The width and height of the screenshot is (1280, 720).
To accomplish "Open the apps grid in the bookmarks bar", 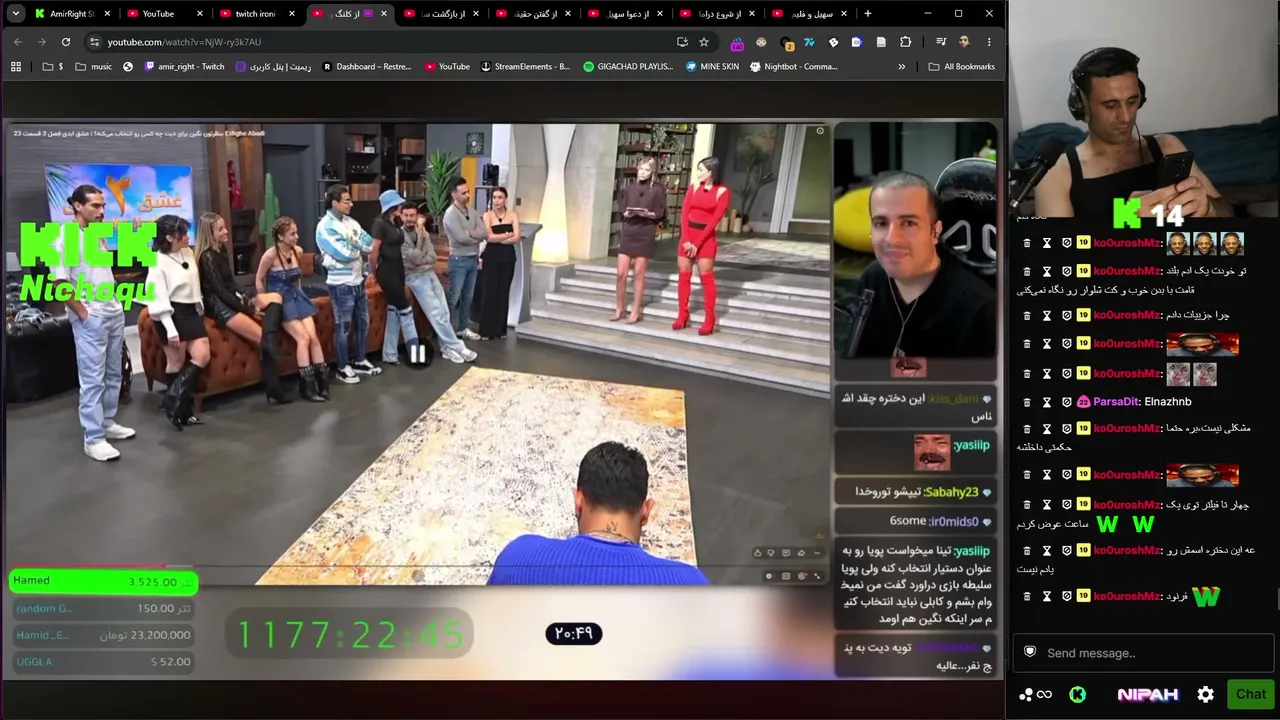I will [x=16, y=67].
